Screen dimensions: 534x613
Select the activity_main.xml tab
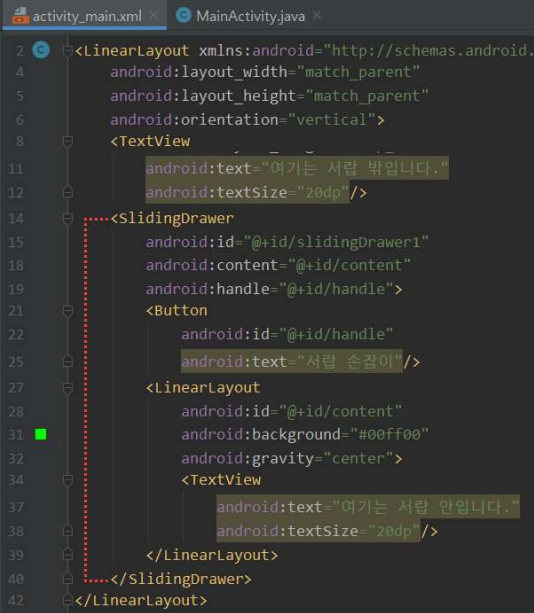click(84, 16)
